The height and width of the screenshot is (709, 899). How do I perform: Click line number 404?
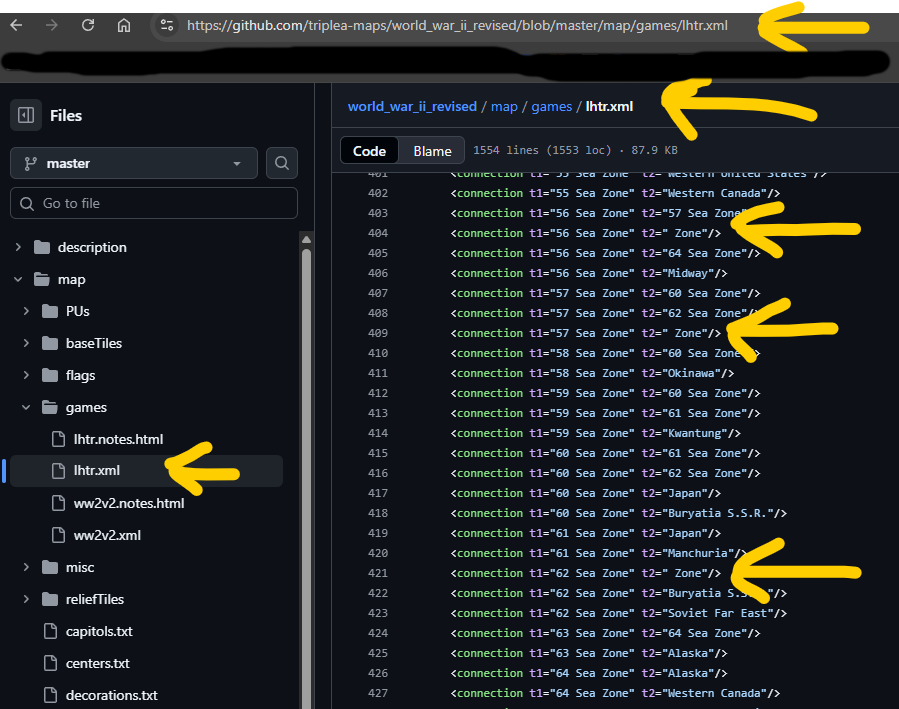coord(378,233)
